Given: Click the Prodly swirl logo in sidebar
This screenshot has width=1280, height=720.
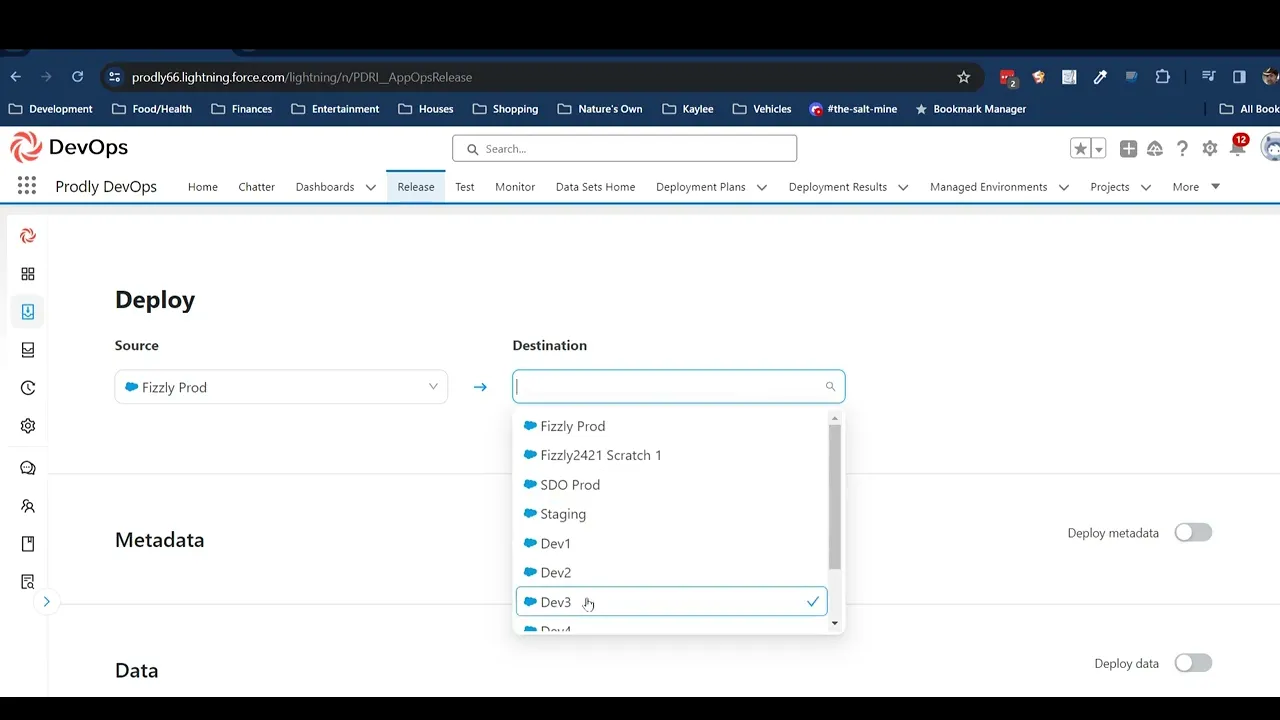Looking at the screenshot, I should tap(28, 236).
